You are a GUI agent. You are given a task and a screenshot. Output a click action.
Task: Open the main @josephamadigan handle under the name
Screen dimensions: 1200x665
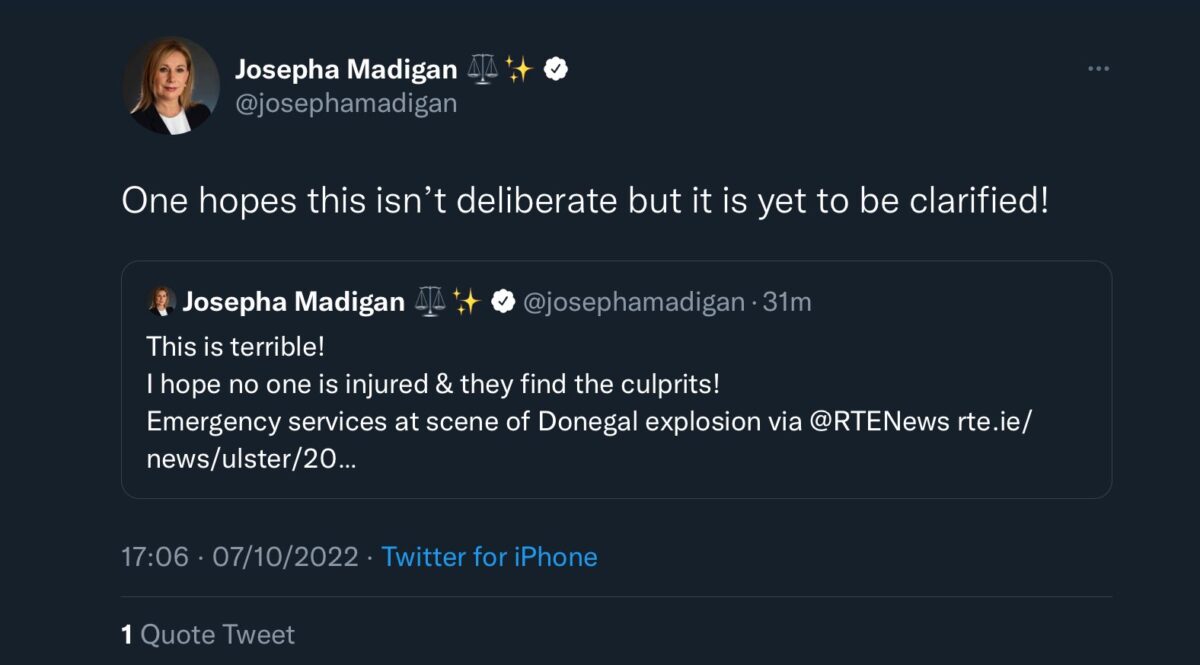point(346,104)
